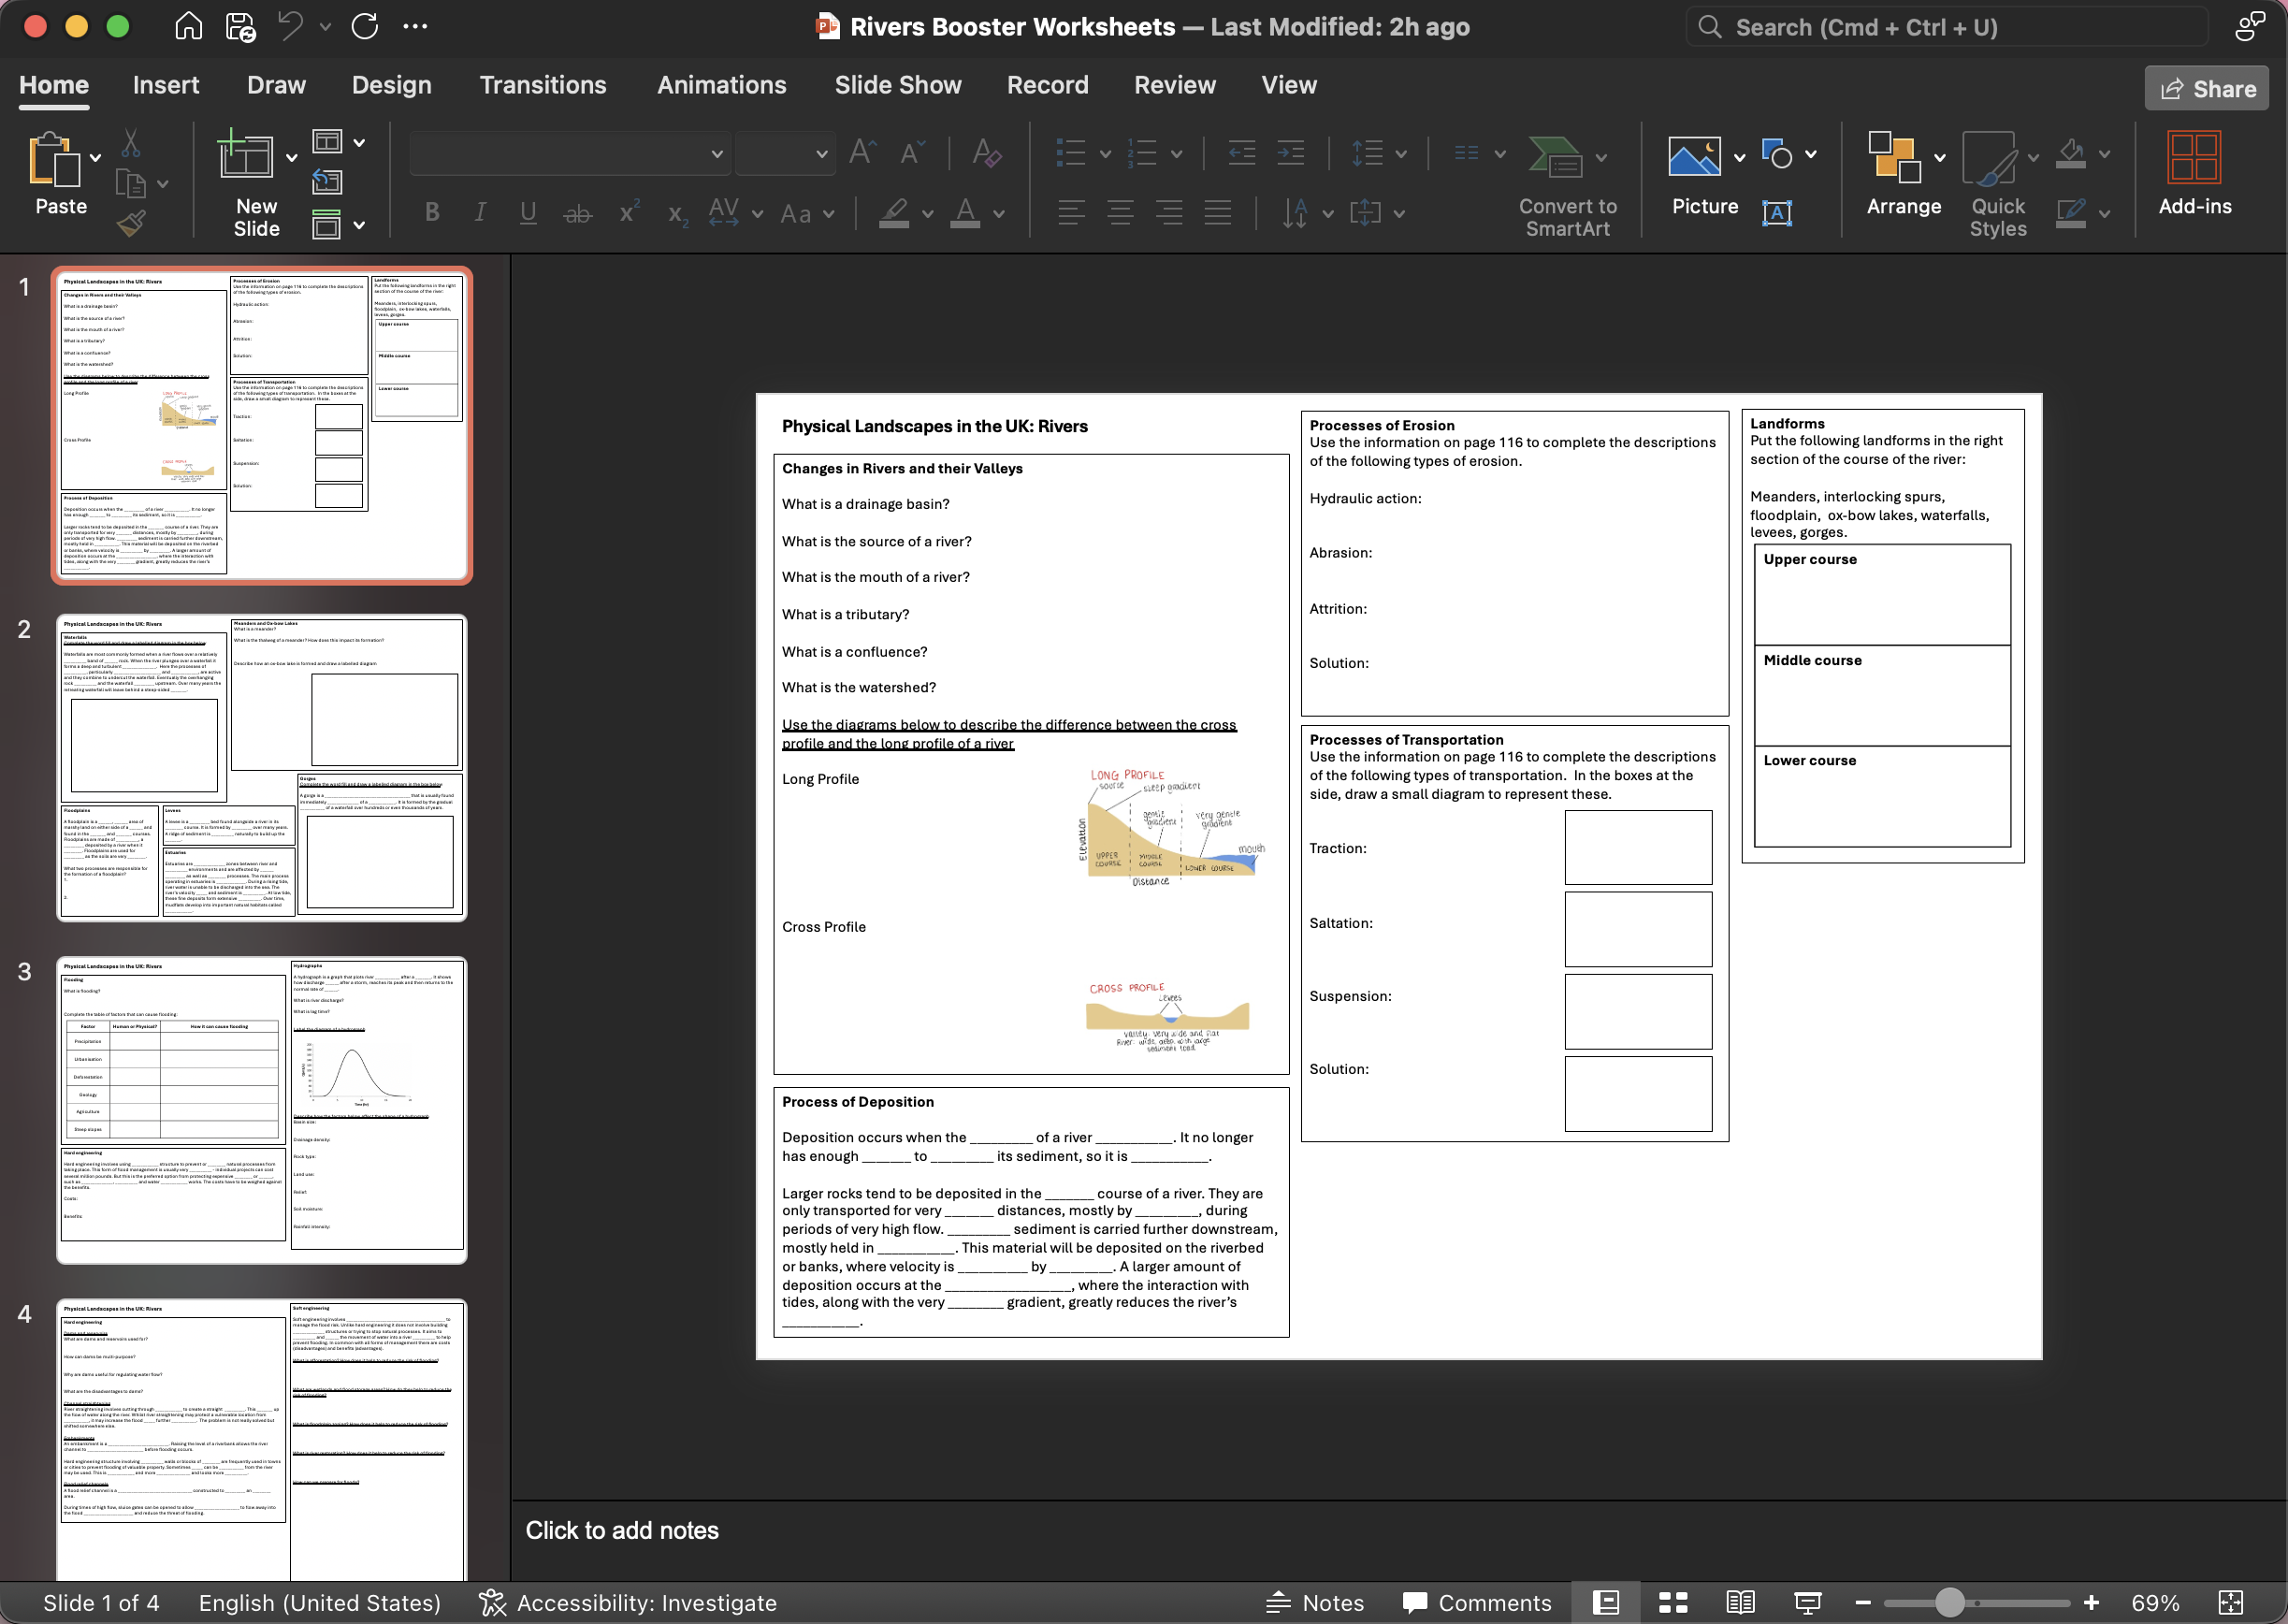2288x1624 pixels.
Task: Expand the New Slide dropdown arrow
Action: [x=292, y=157]
